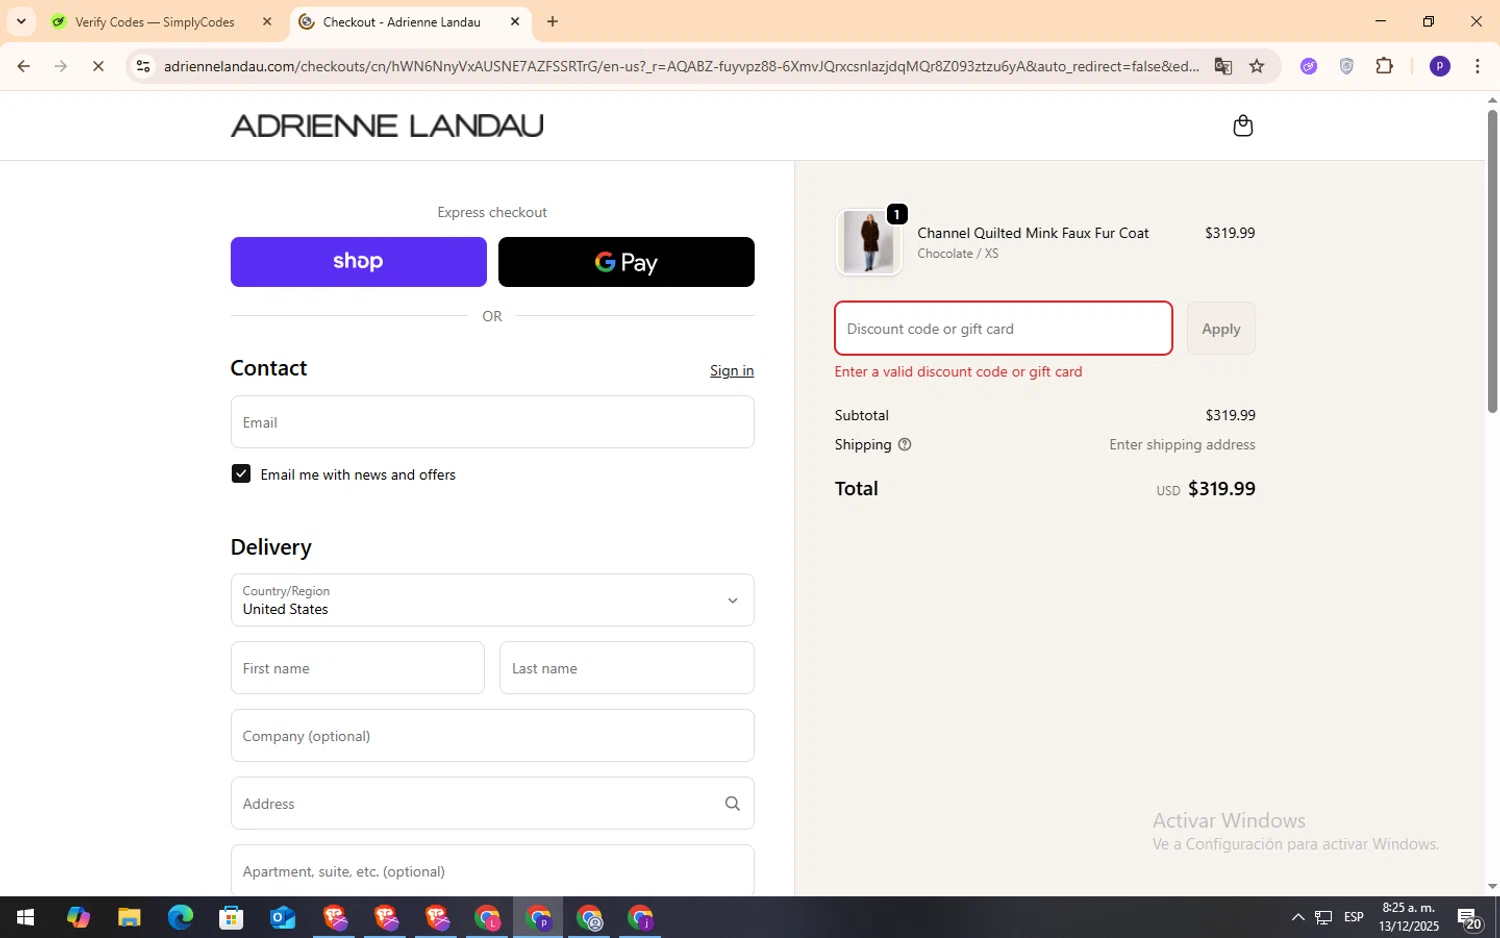Open File Explorer from taskbar
This screenshot has height=938, width=1500.
tap(129, 917)
